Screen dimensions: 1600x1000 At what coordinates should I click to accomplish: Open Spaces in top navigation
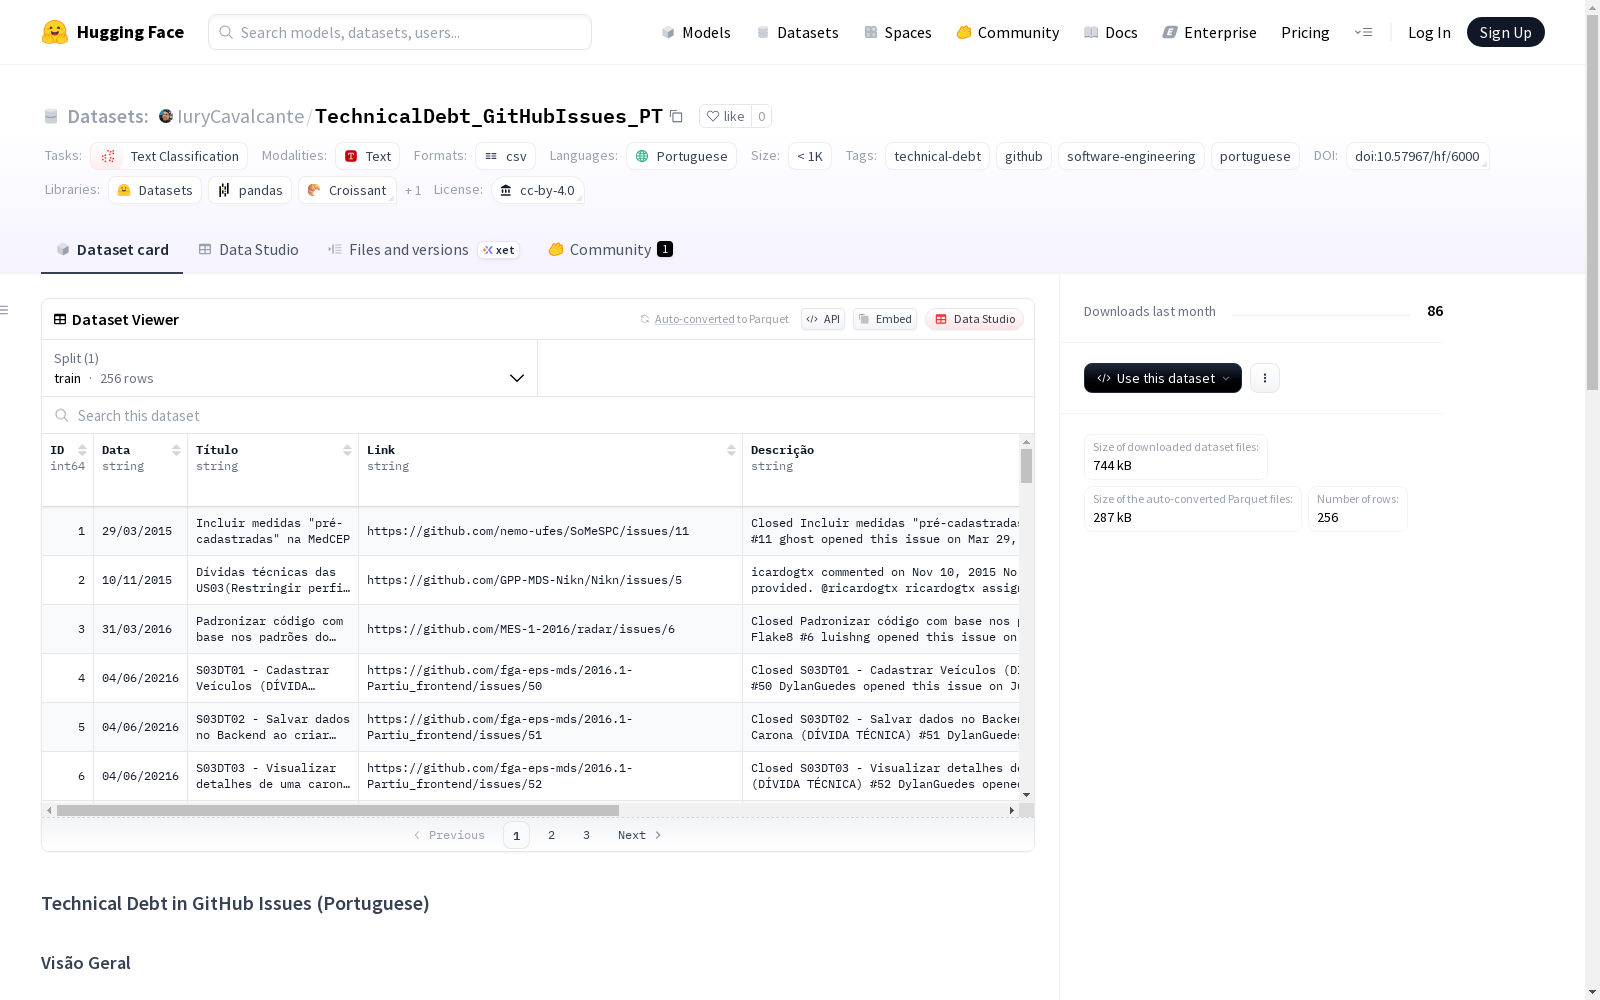pos(898,32)
